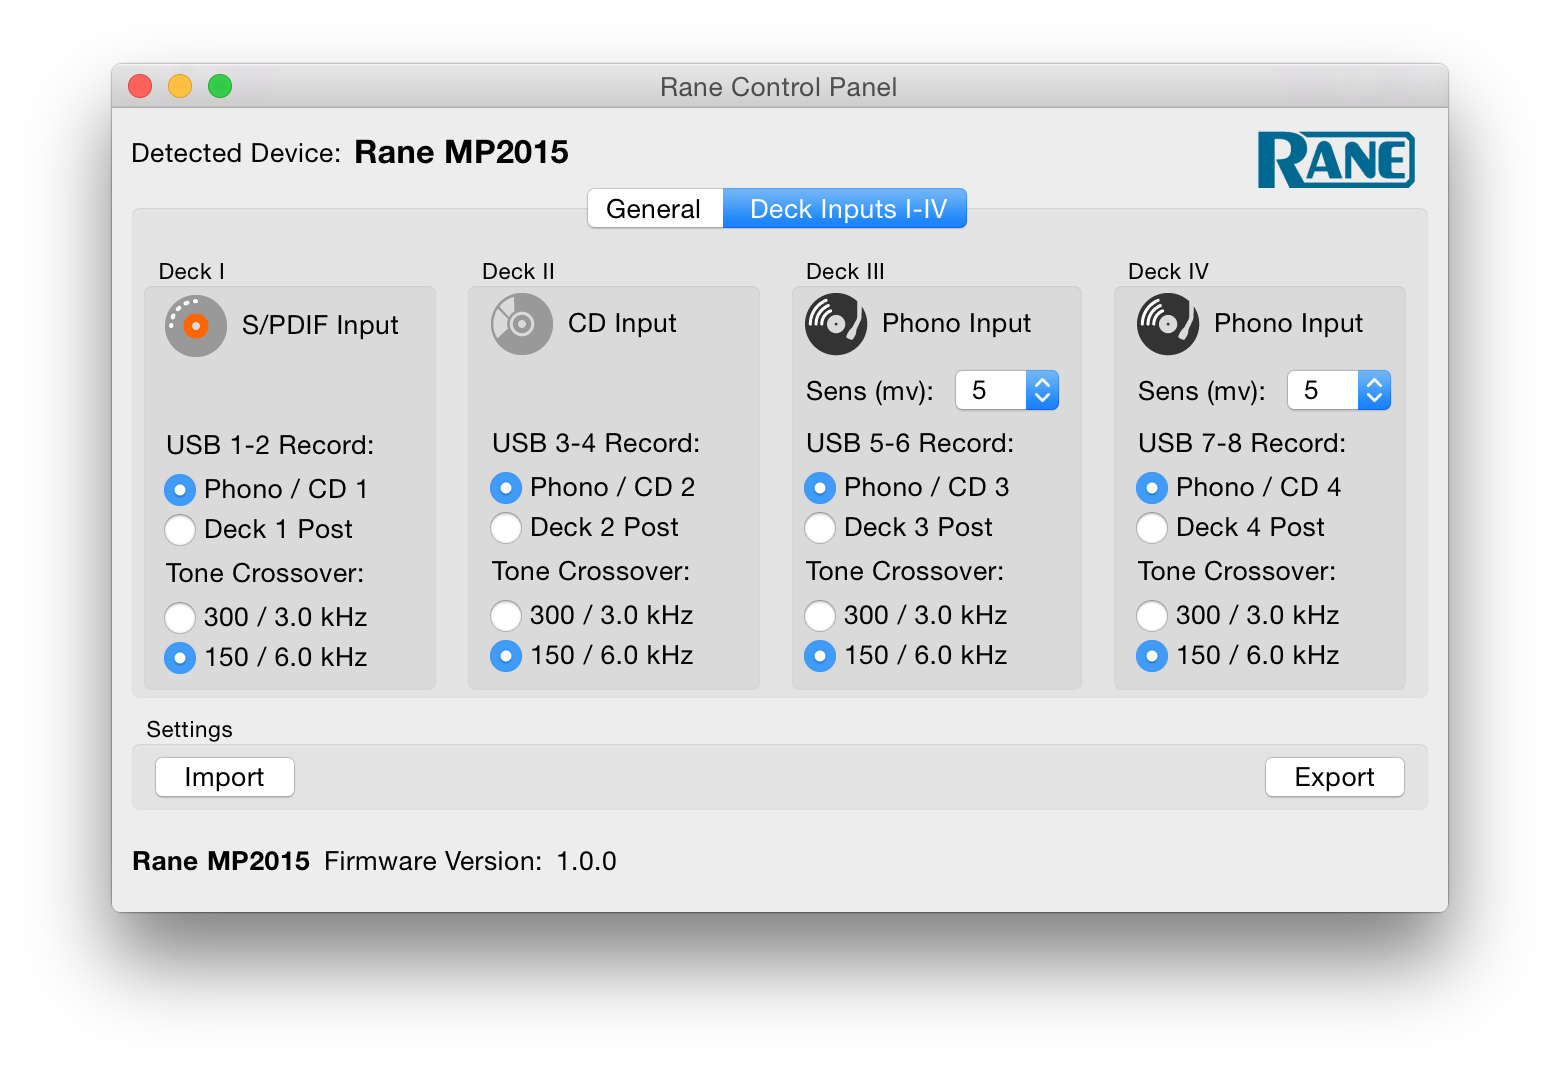This screenshot has height=1072, width=1560.
Task: Select Phono / CD 3 for USB 5-6 Record
Action: tap(820, 487)
